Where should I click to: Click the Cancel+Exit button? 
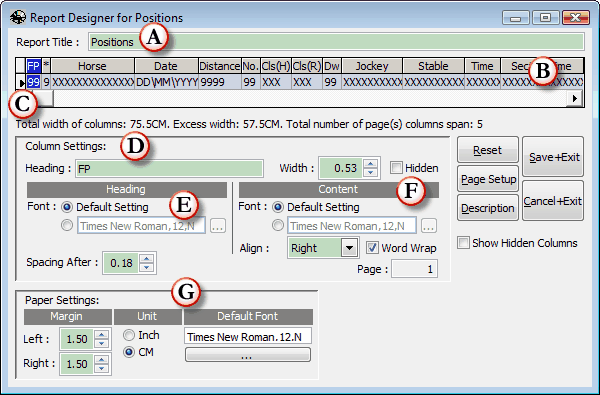point(553,201)
